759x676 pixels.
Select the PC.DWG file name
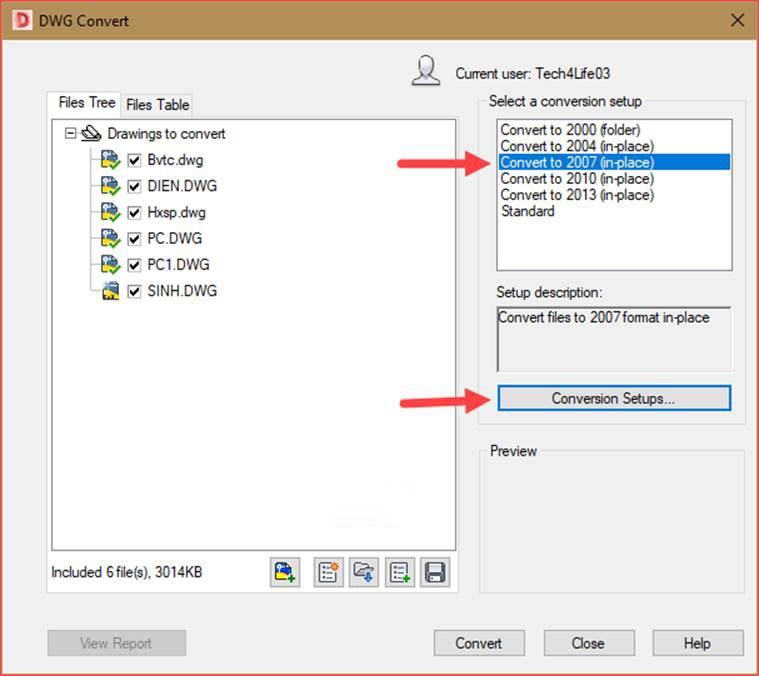tap(175, 239)
